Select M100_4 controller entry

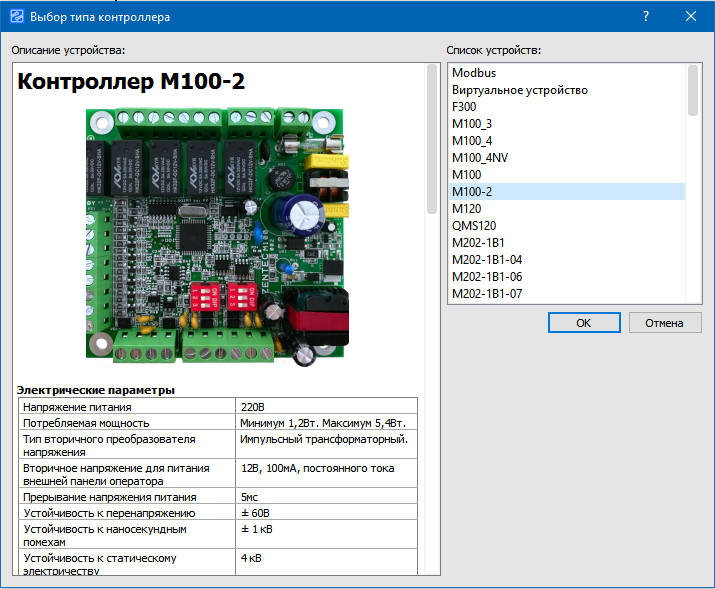point(471,141)
